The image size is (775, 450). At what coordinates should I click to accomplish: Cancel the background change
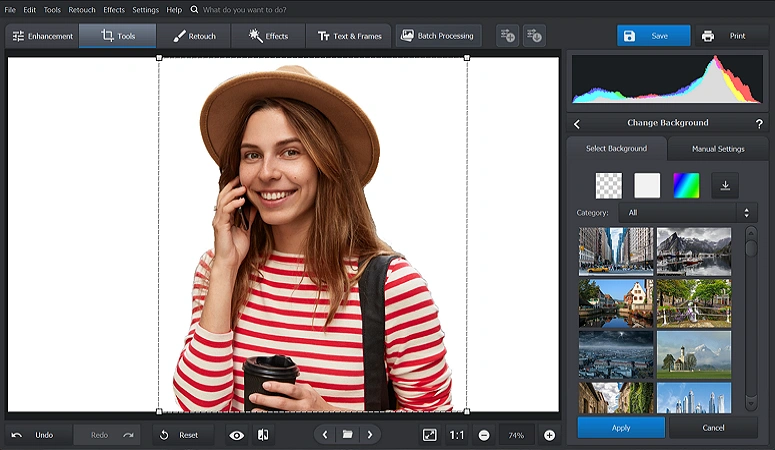(x=713, y=428)
